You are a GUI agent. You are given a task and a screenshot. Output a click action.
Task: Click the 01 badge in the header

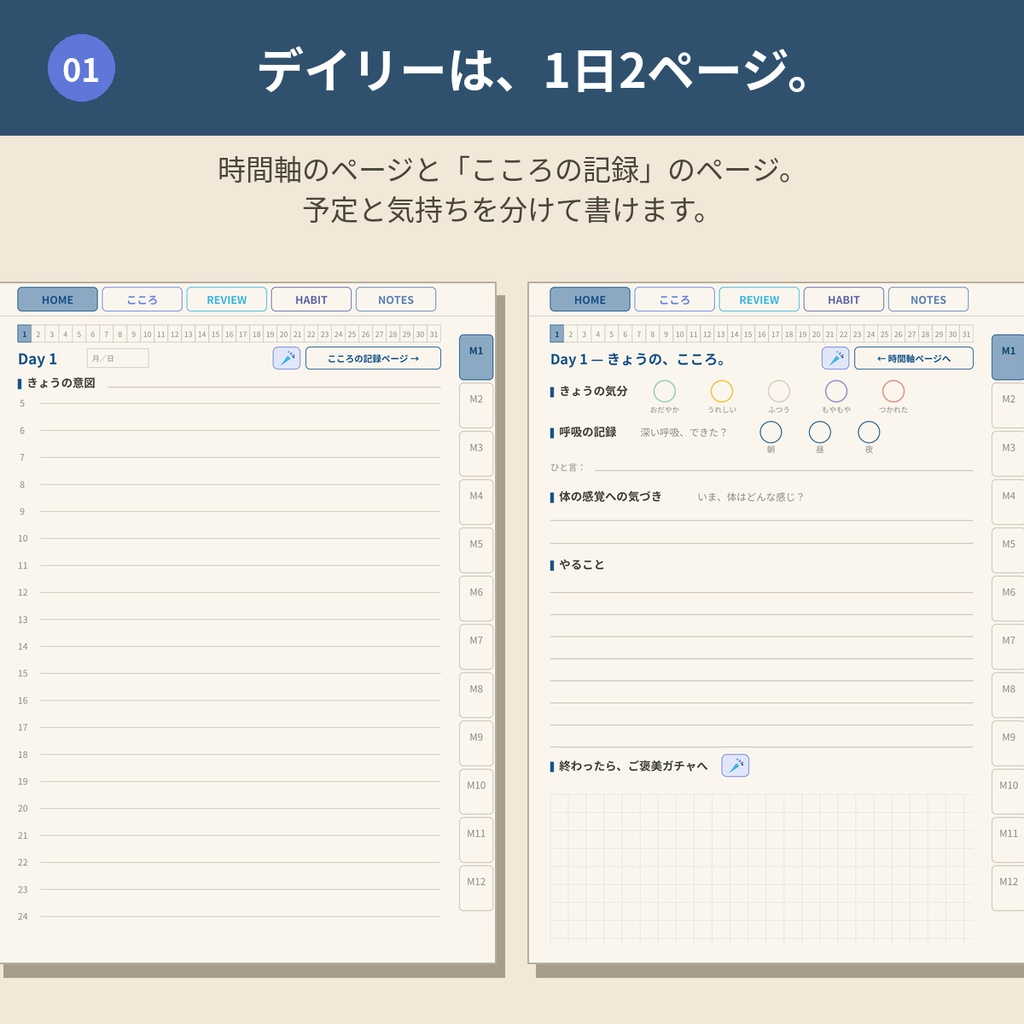pyautogui.click(x=82, y=68)
